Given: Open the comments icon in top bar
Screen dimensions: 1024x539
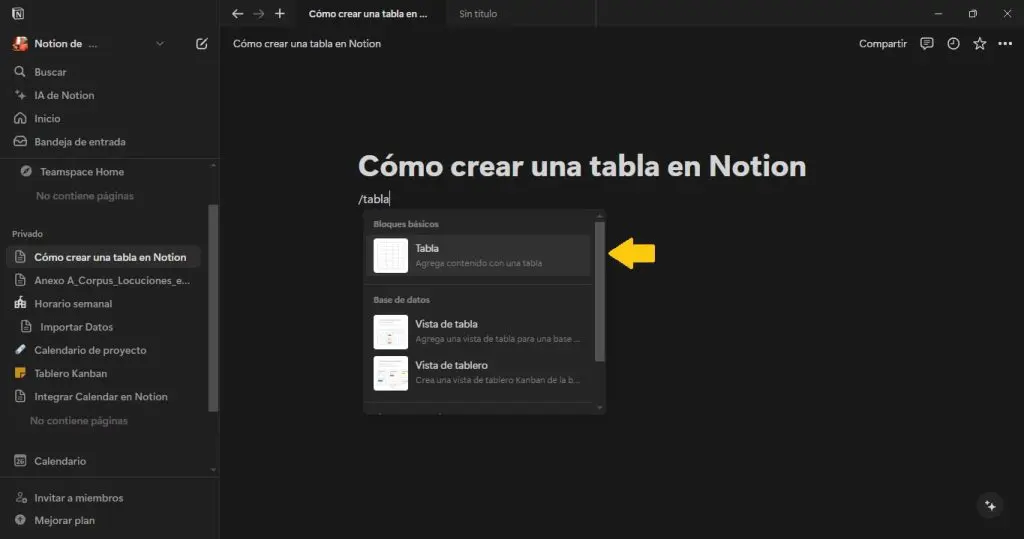Looking at the screenshot, I should (927, 44).
